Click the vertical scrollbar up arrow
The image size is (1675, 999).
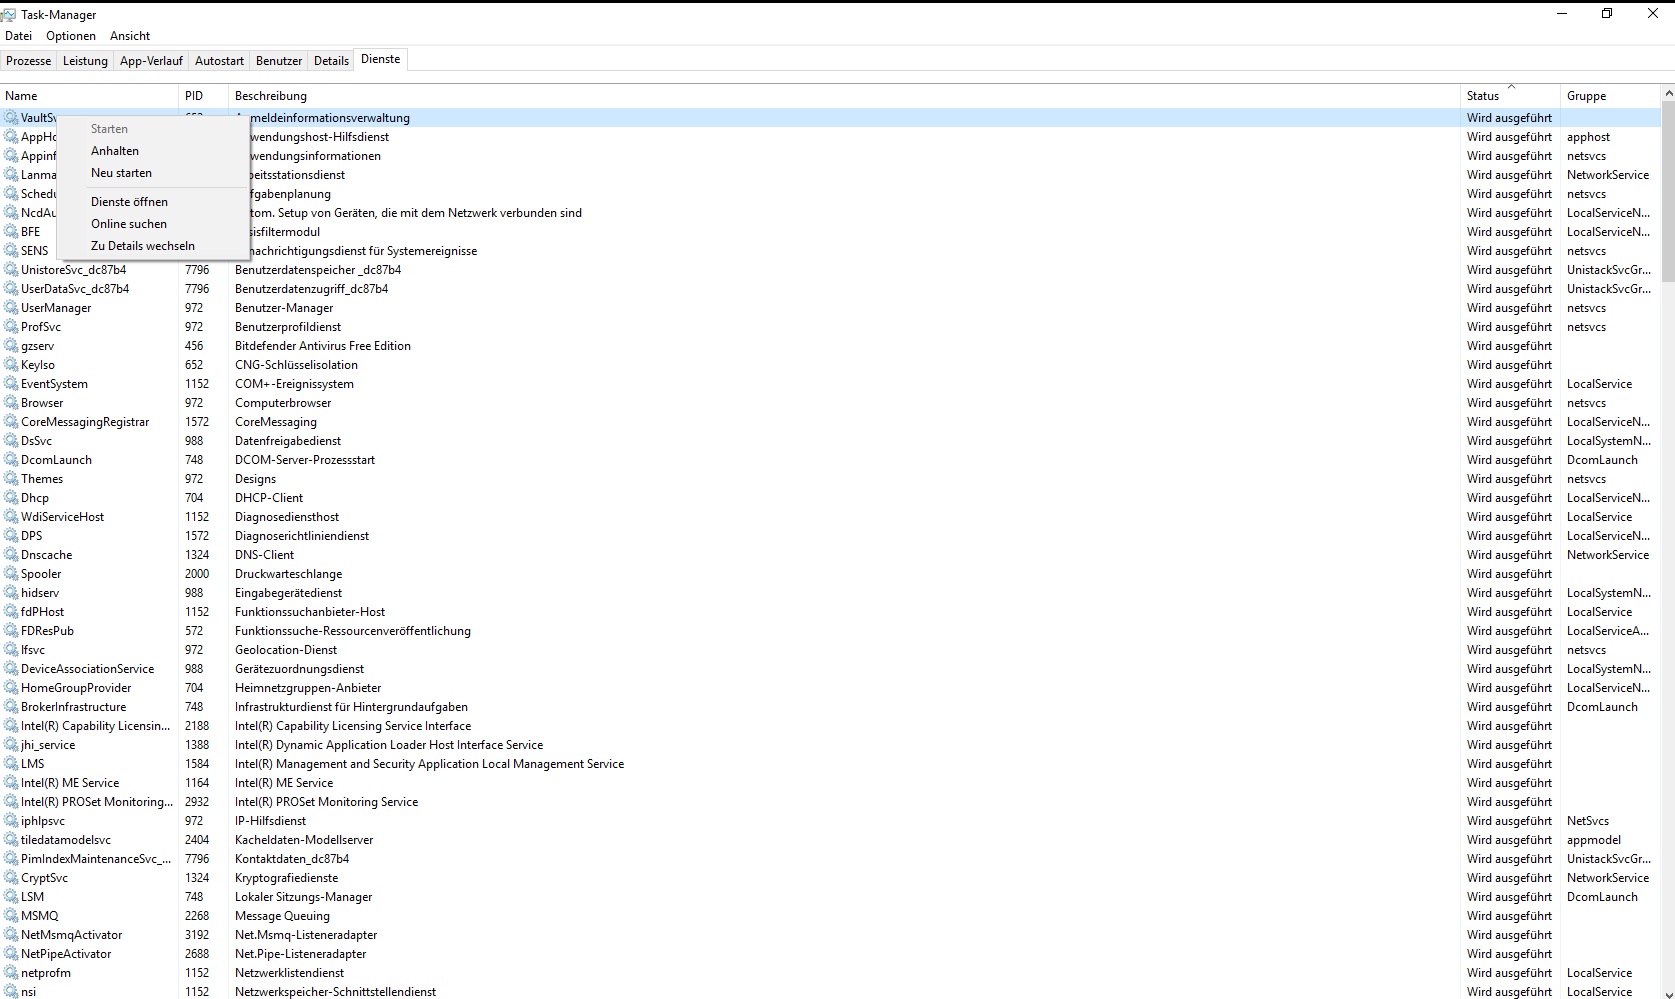click(1667, 93)
